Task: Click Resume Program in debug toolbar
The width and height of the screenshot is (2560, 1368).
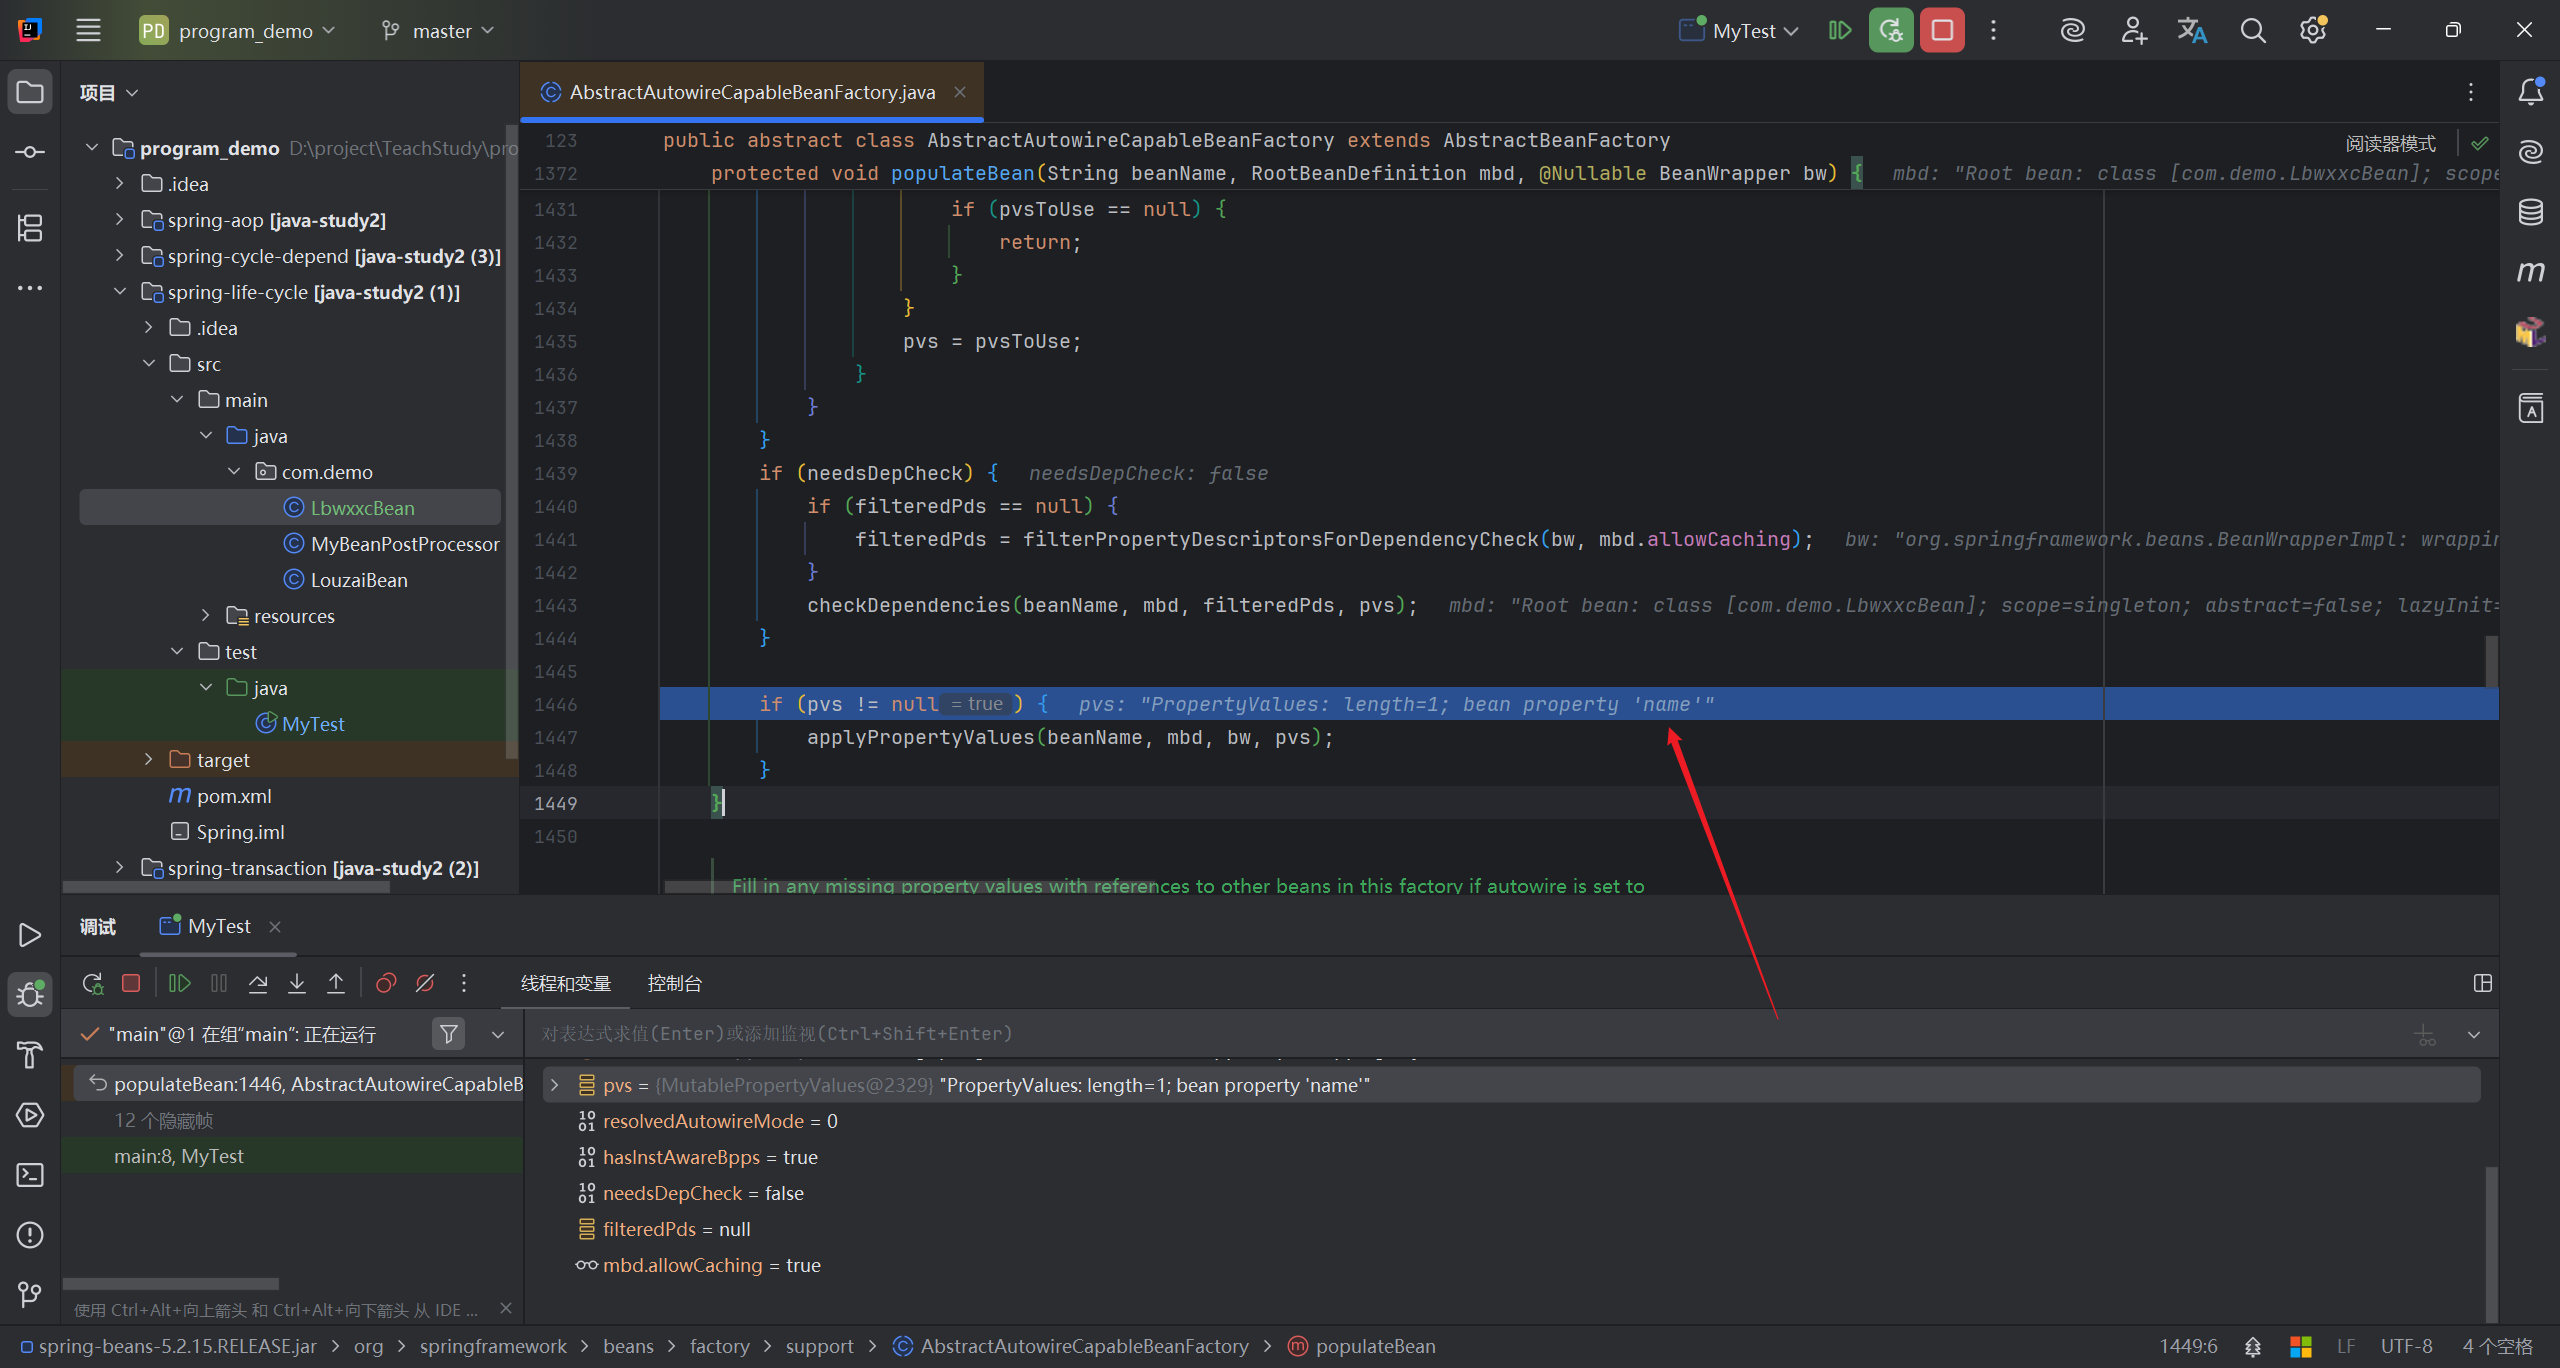Action: [x=180, y=984]
